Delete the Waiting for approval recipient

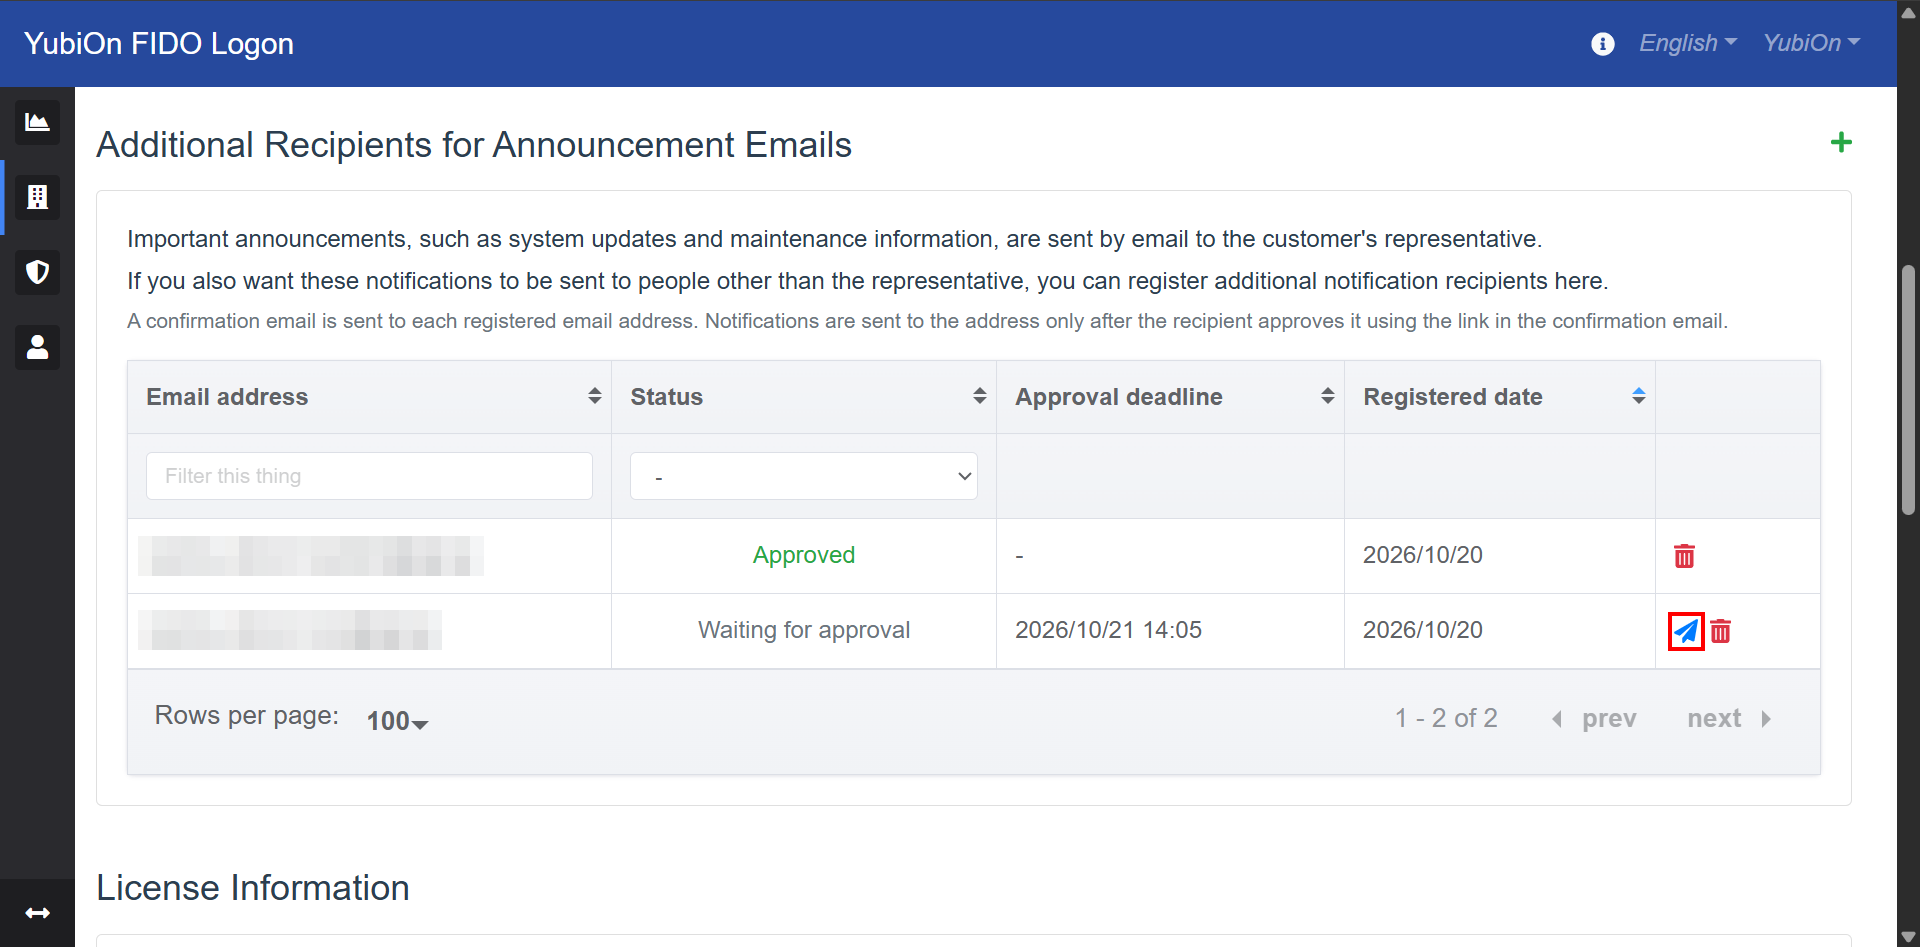[1720, 631]
